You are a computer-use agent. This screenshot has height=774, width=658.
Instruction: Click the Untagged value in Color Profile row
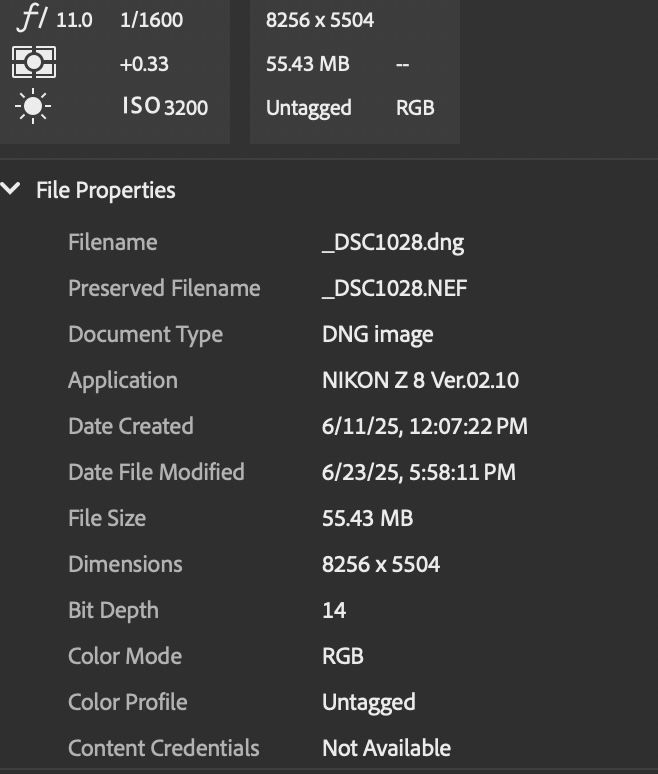coord(368,702)
